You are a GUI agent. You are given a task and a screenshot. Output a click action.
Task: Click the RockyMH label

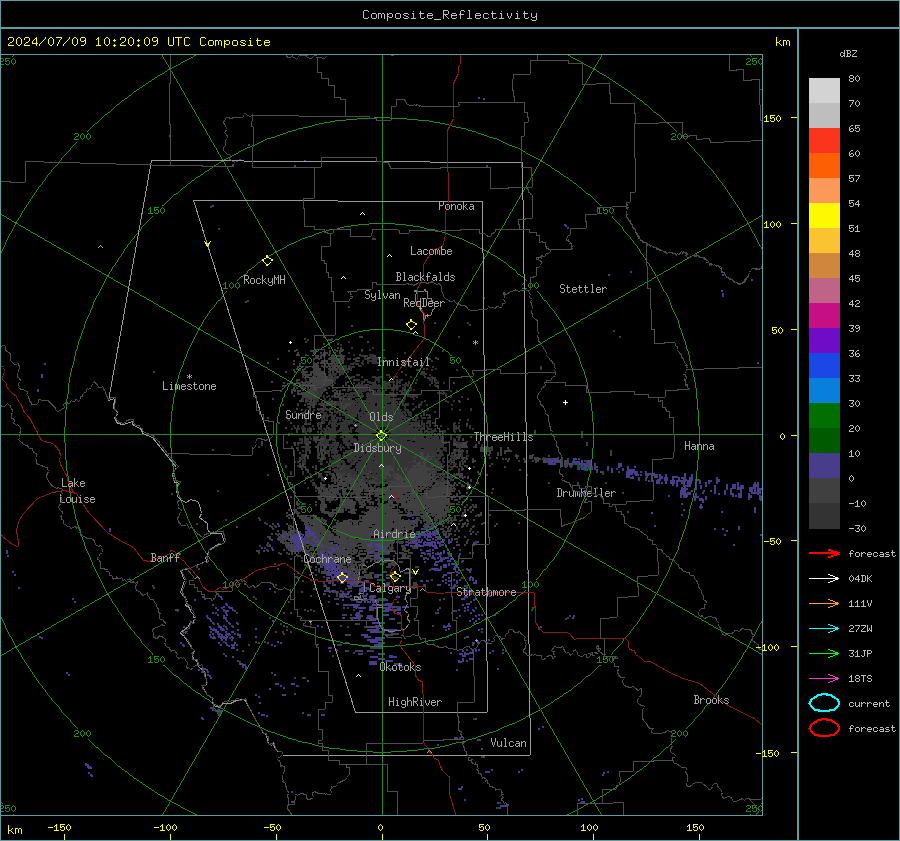(x=264, y=280)
